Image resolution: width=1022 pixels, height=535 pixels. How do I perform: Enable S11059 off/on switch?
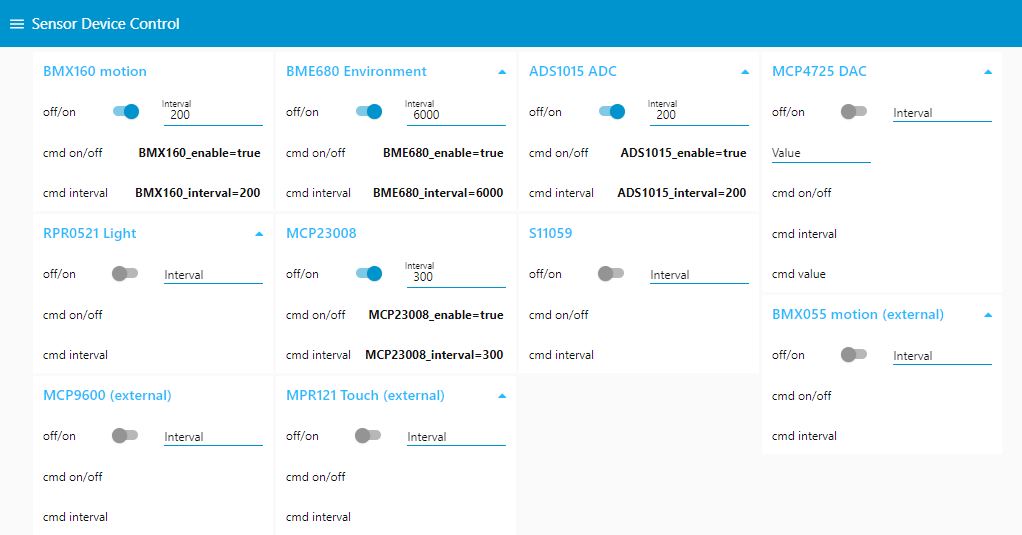tap(611, 274)
